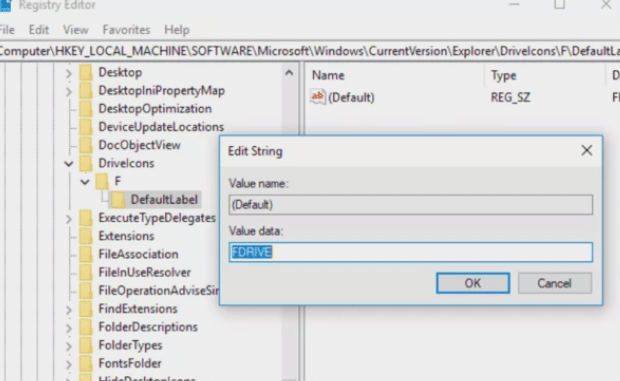
Task: Select the Desktop folder icon
Action: [86, 72]
